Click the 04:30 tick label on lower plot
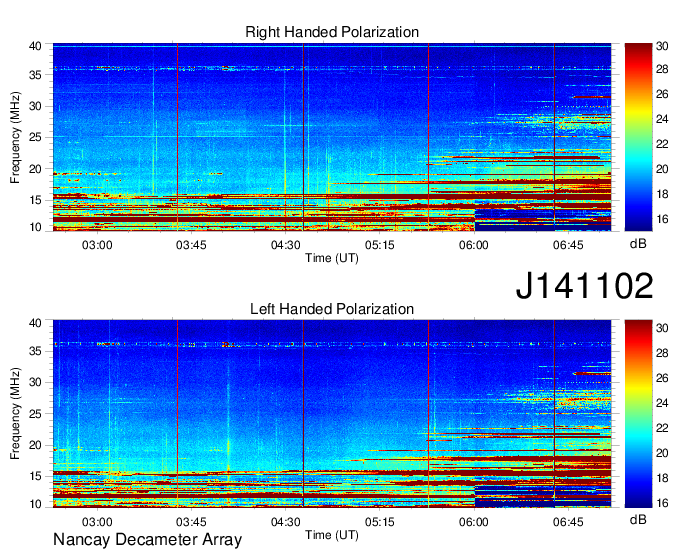The height and width of the screenshot is (552, 680). [x=285, y=522]
